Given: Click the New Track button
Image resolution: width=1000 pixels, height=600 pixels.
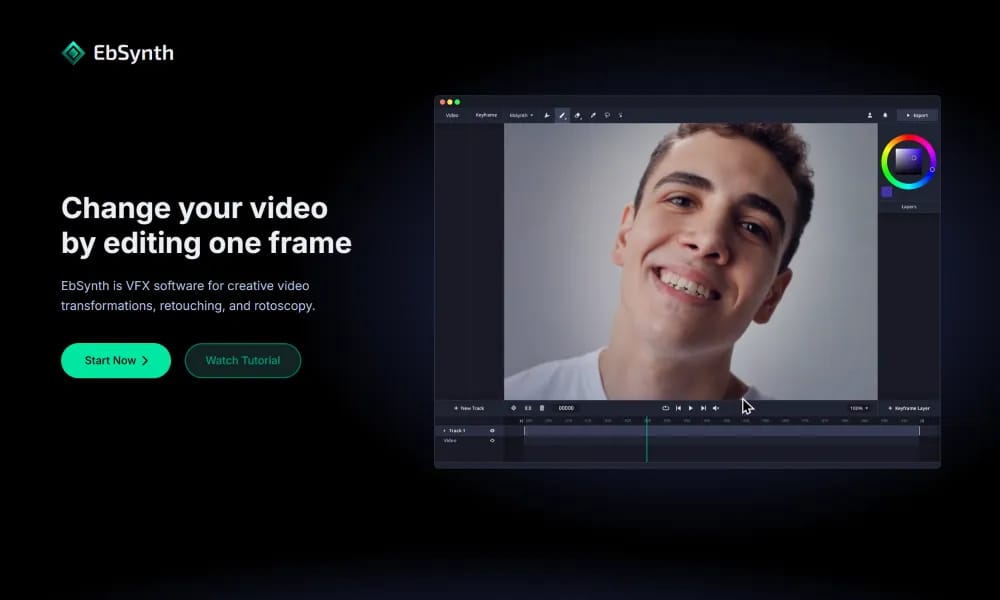Looking at the screenshot, I should [x=469, y=408].
